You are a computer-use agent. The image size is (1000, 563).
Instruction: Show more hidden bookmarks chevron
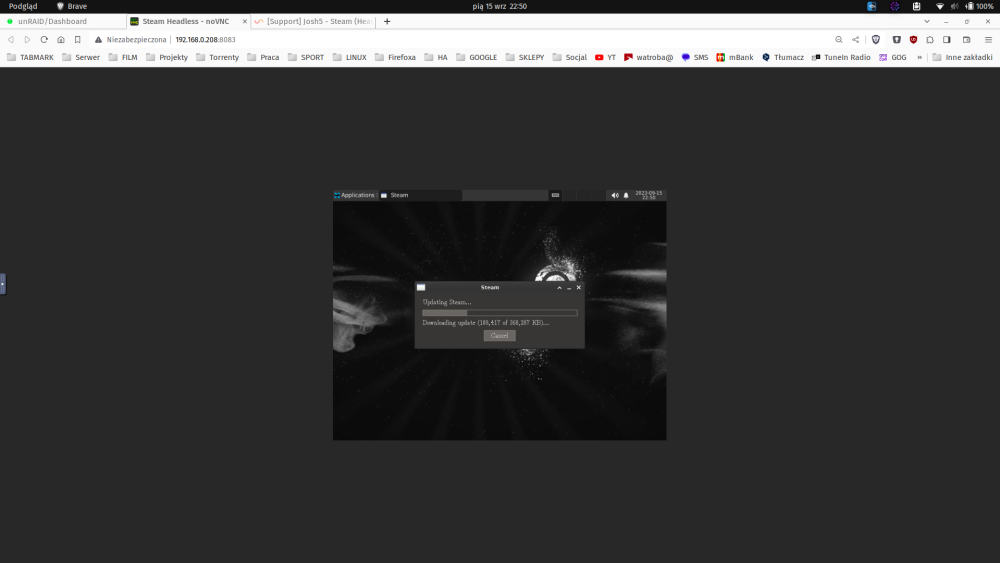pos(919,57)
